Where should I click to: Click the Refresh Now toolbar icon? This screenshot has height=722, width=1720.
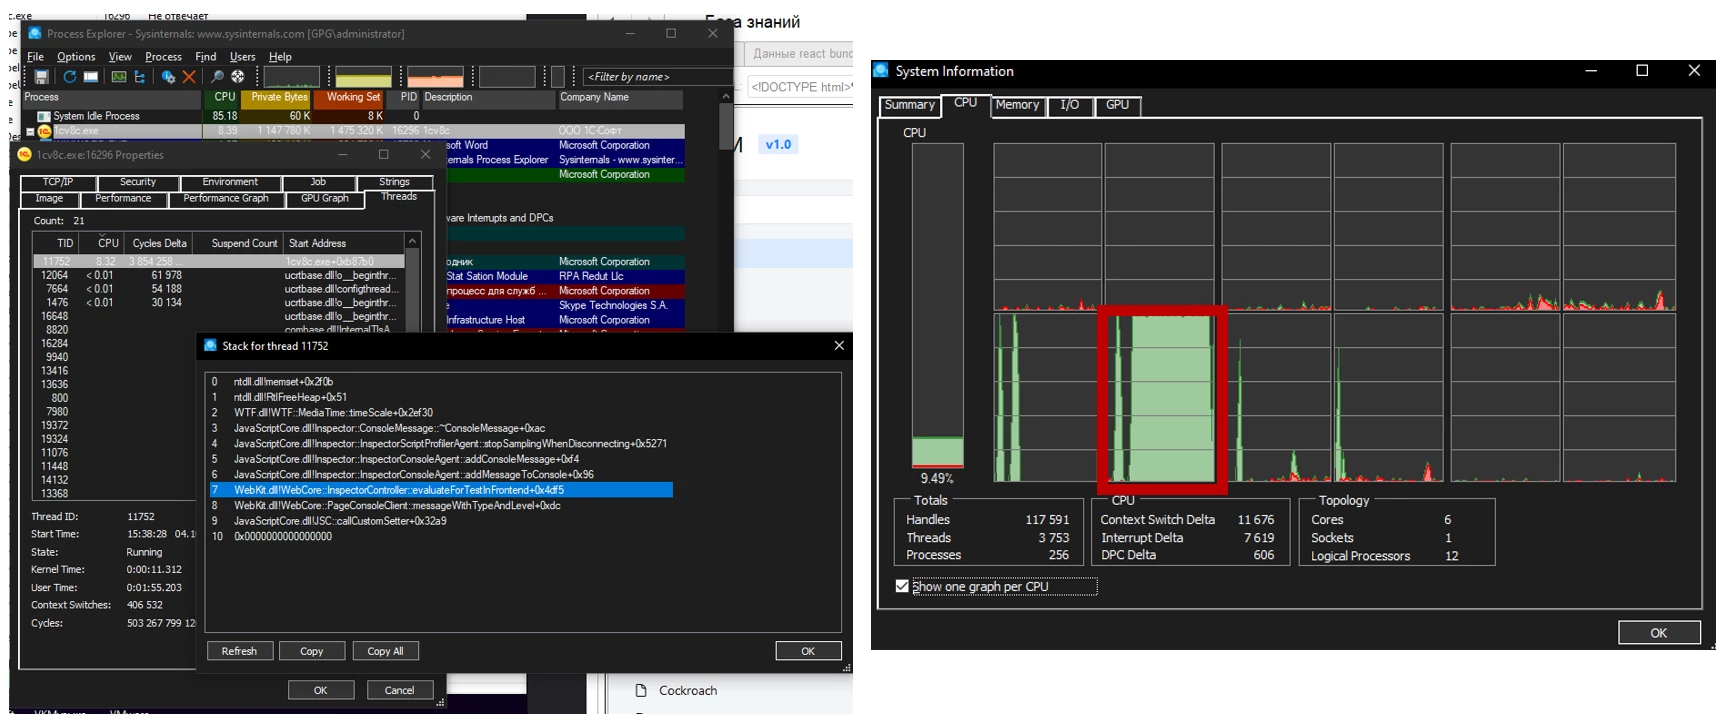coord(69,77)
